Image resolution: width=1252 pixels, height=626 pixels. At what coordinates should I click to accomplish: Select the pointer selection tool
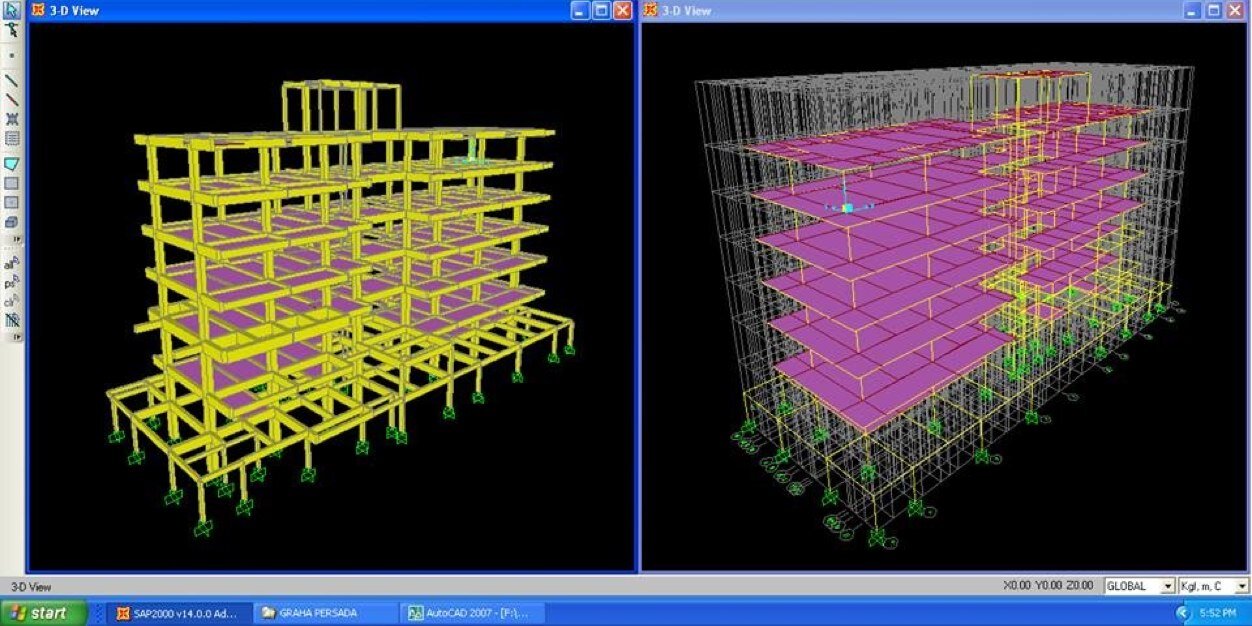pos(12,11)
